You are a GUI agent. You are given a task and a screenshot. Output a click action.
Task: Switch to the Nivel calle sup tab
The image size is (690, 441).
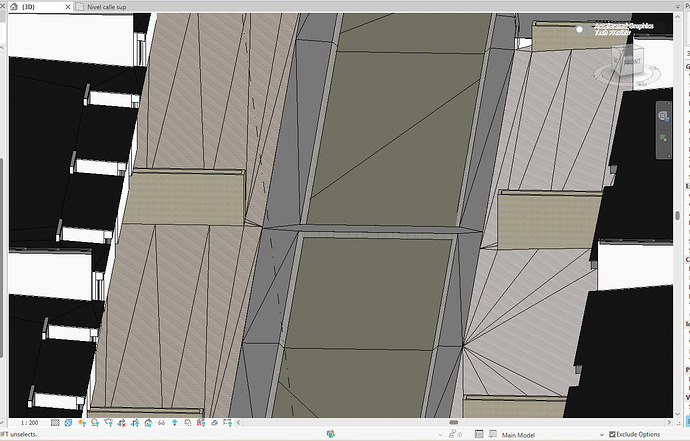[106, 7]
